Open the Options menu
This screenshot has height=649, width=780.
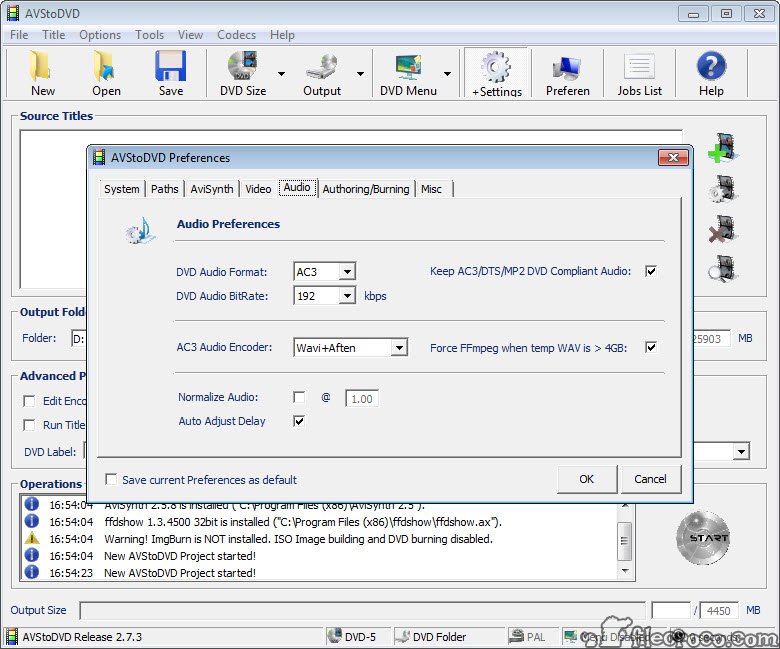pos(100,35)
